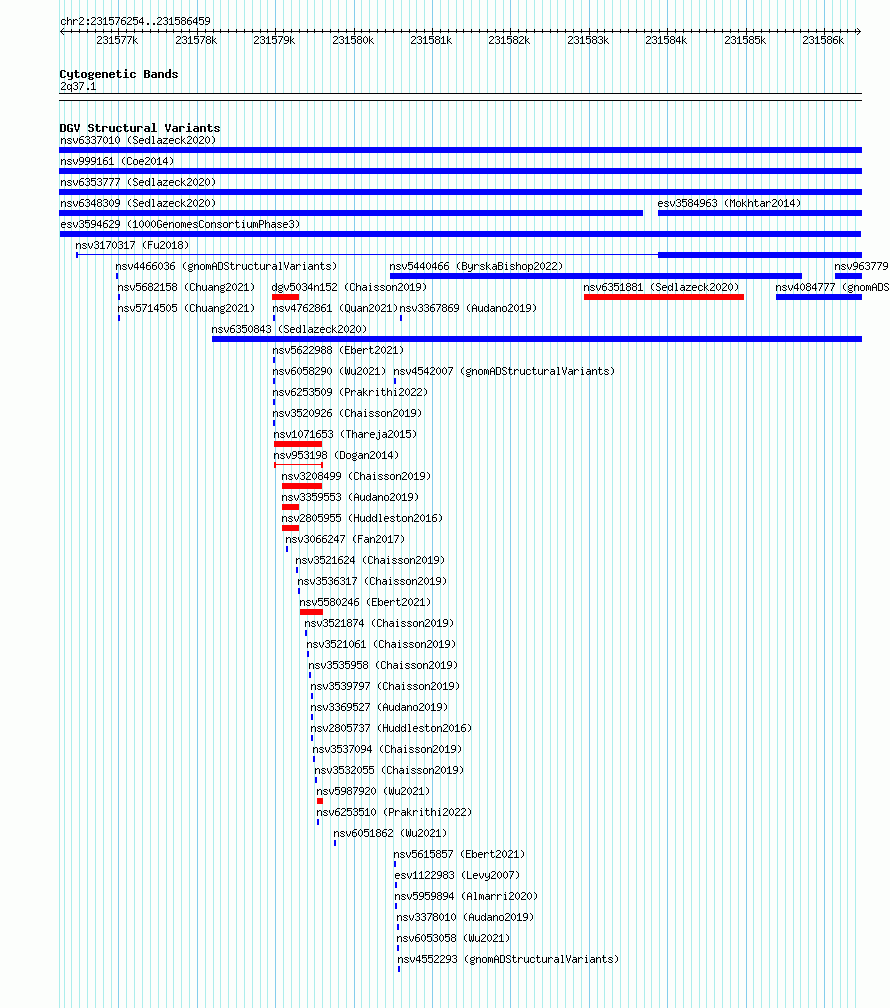Click the nsv3170317 (Fu2018) label
The height and width of the screenshot is (1008, 890).
132,246
